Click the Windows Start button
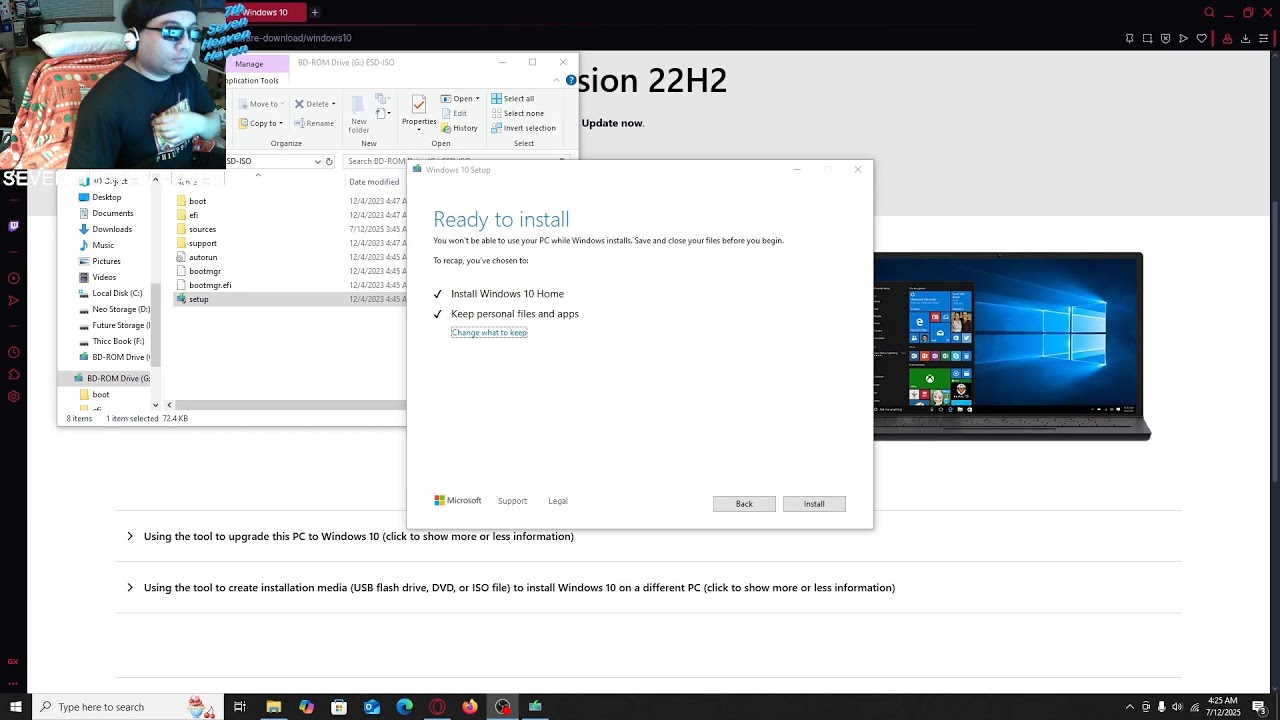The image size is (1280, 720). pos(15,707)
